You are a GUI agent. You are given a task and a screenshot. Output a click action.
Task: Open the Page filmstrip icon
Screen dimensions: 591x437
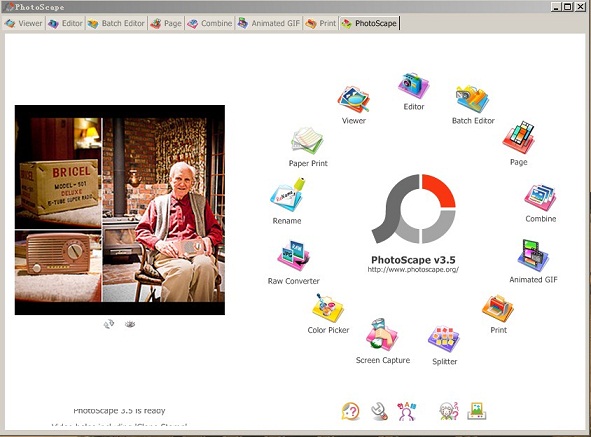pos(519,137)
